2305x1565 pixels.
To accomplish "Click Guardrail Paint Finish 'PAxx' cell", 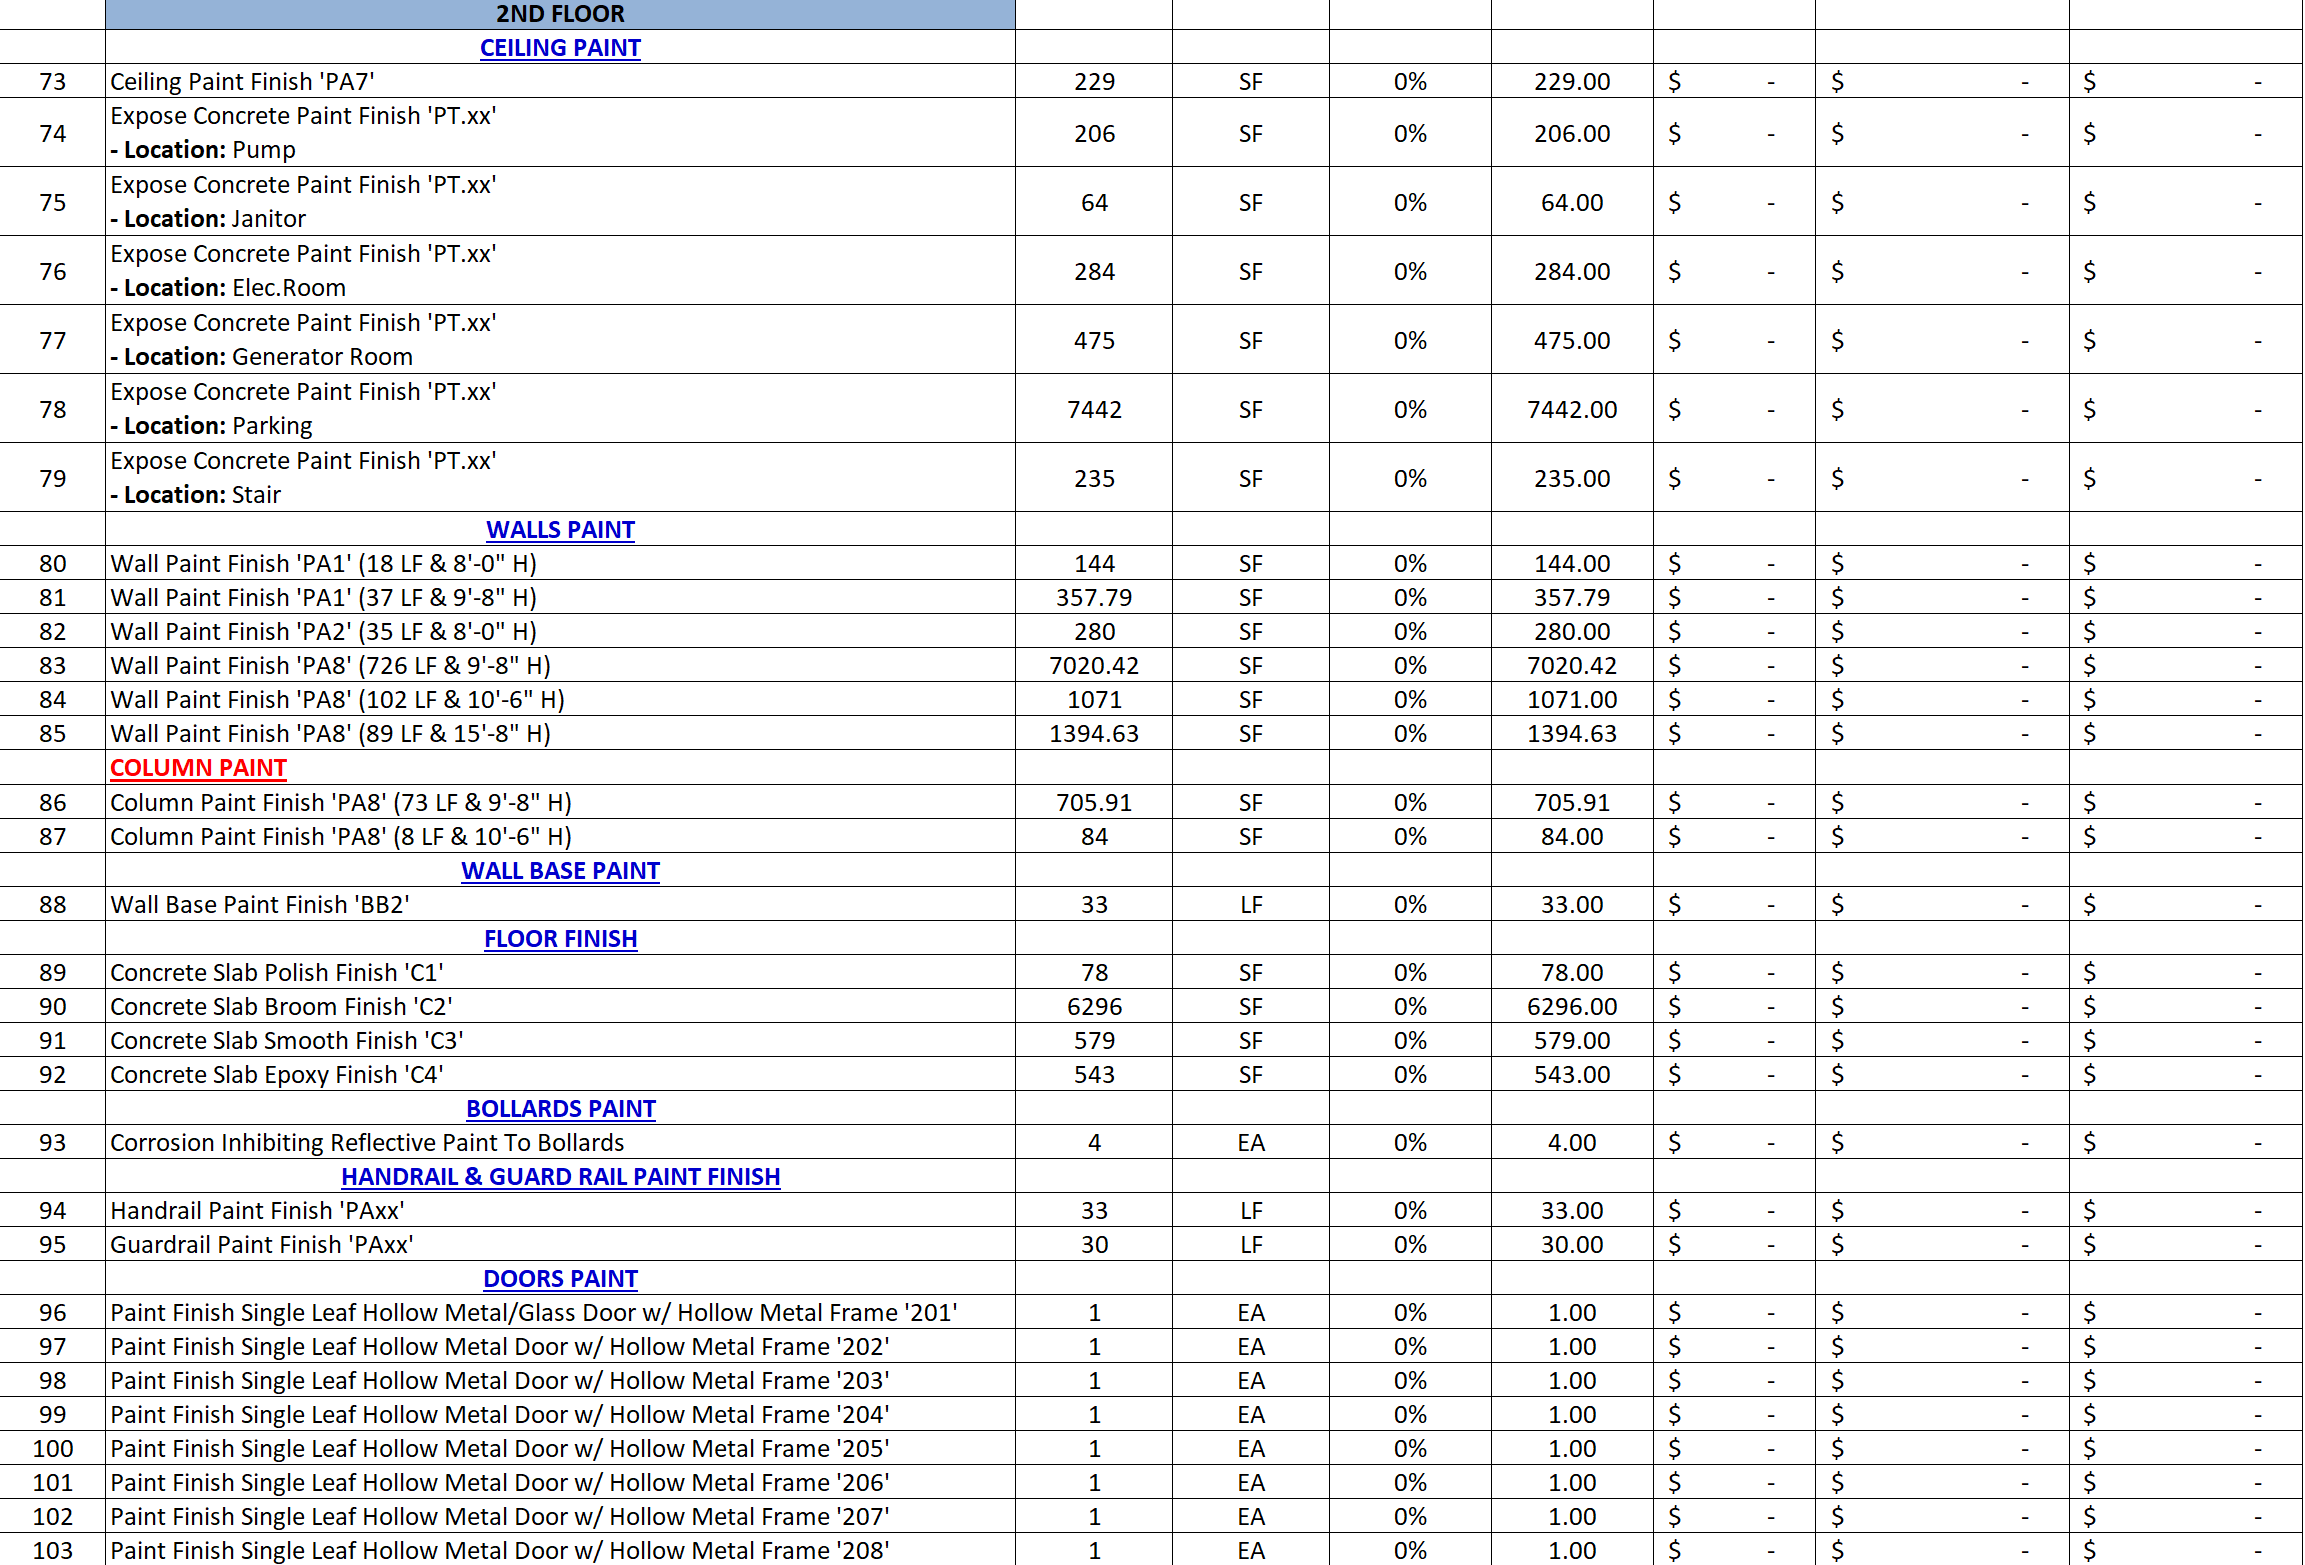I will click(x=262, y=1245).
